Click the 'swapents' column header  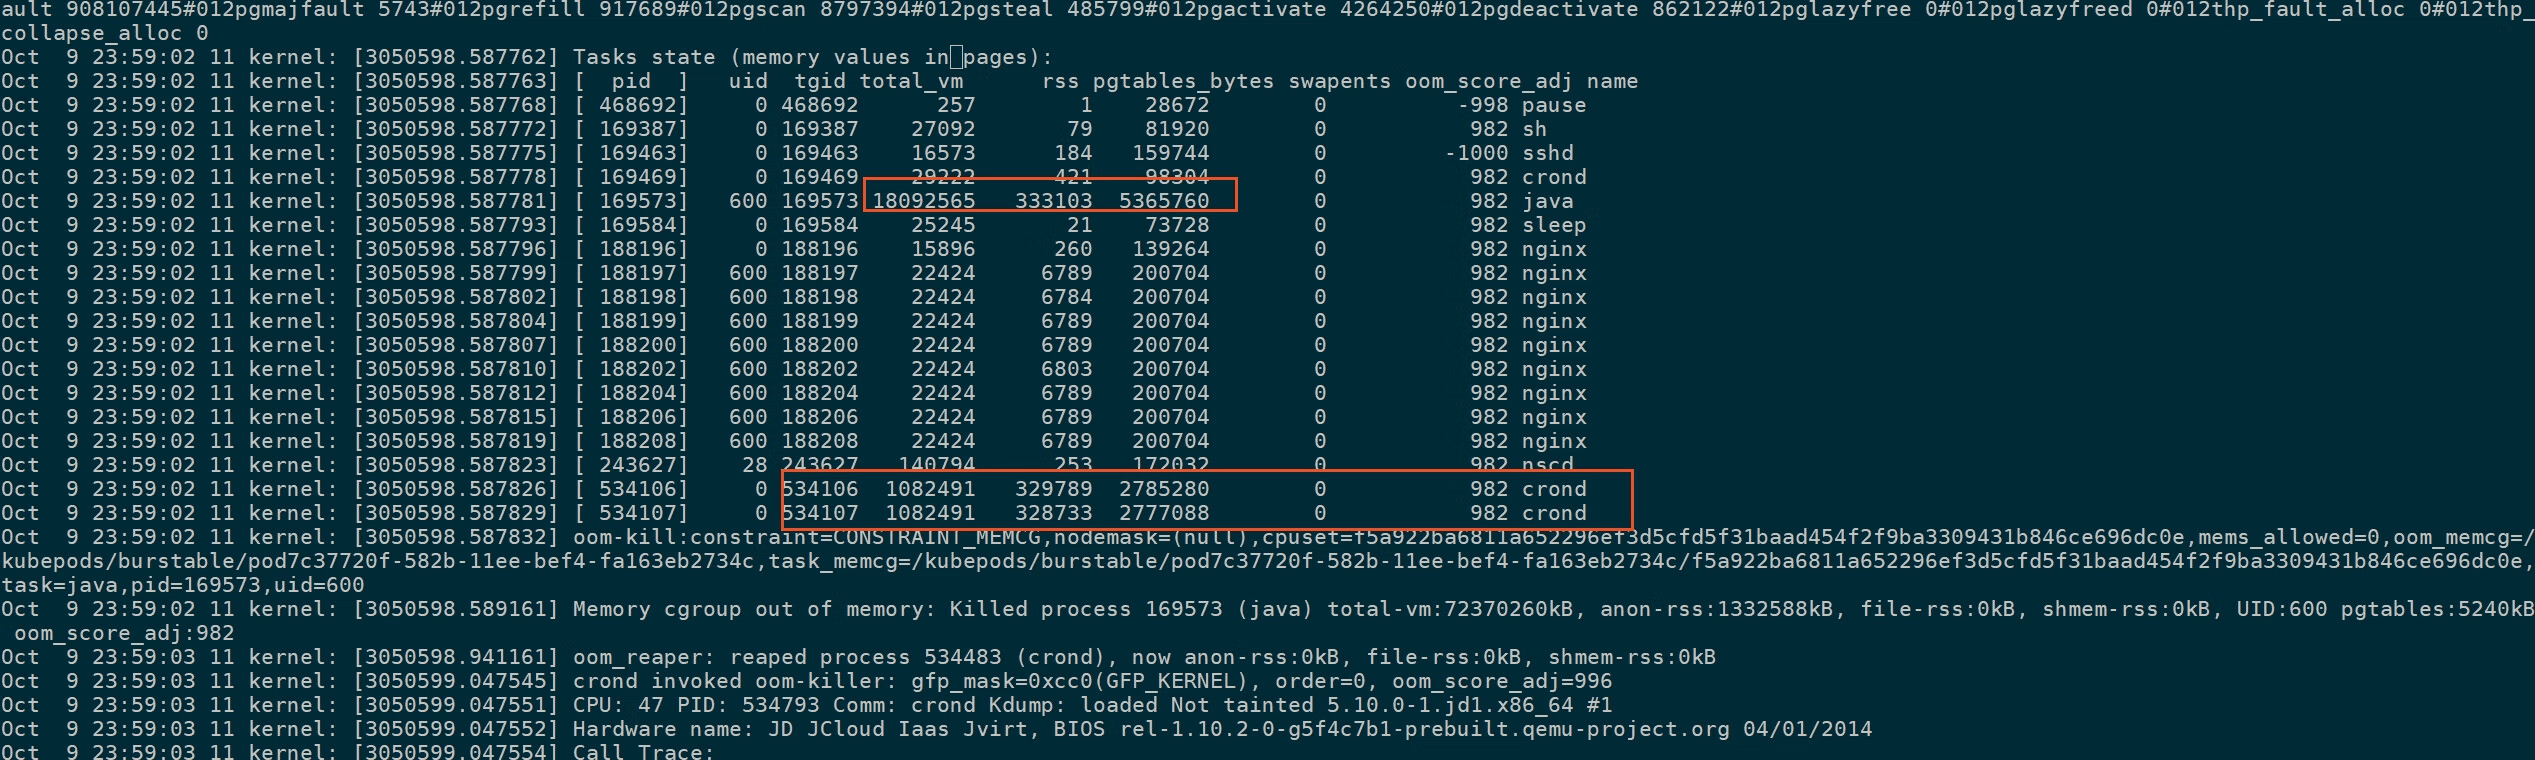click(1339, 81)
